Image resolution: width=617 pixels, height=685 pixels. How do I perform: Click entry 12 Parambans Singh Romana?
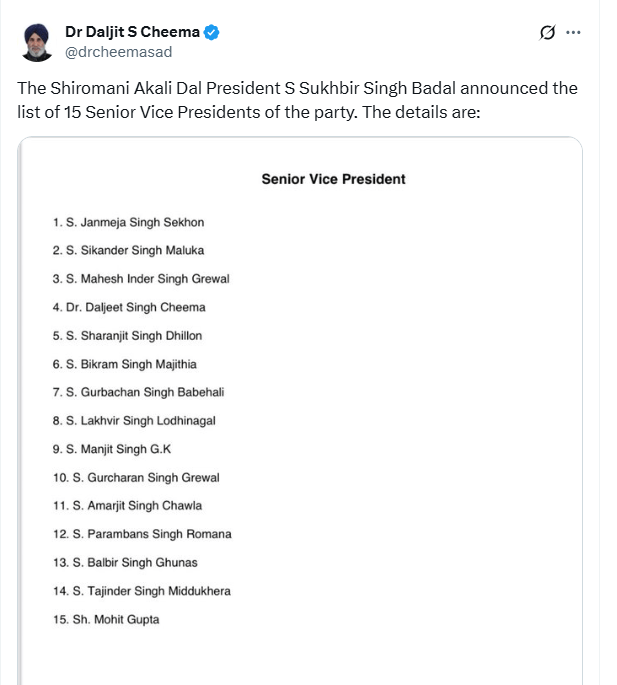pyautogui.click(x=142, y=534)
